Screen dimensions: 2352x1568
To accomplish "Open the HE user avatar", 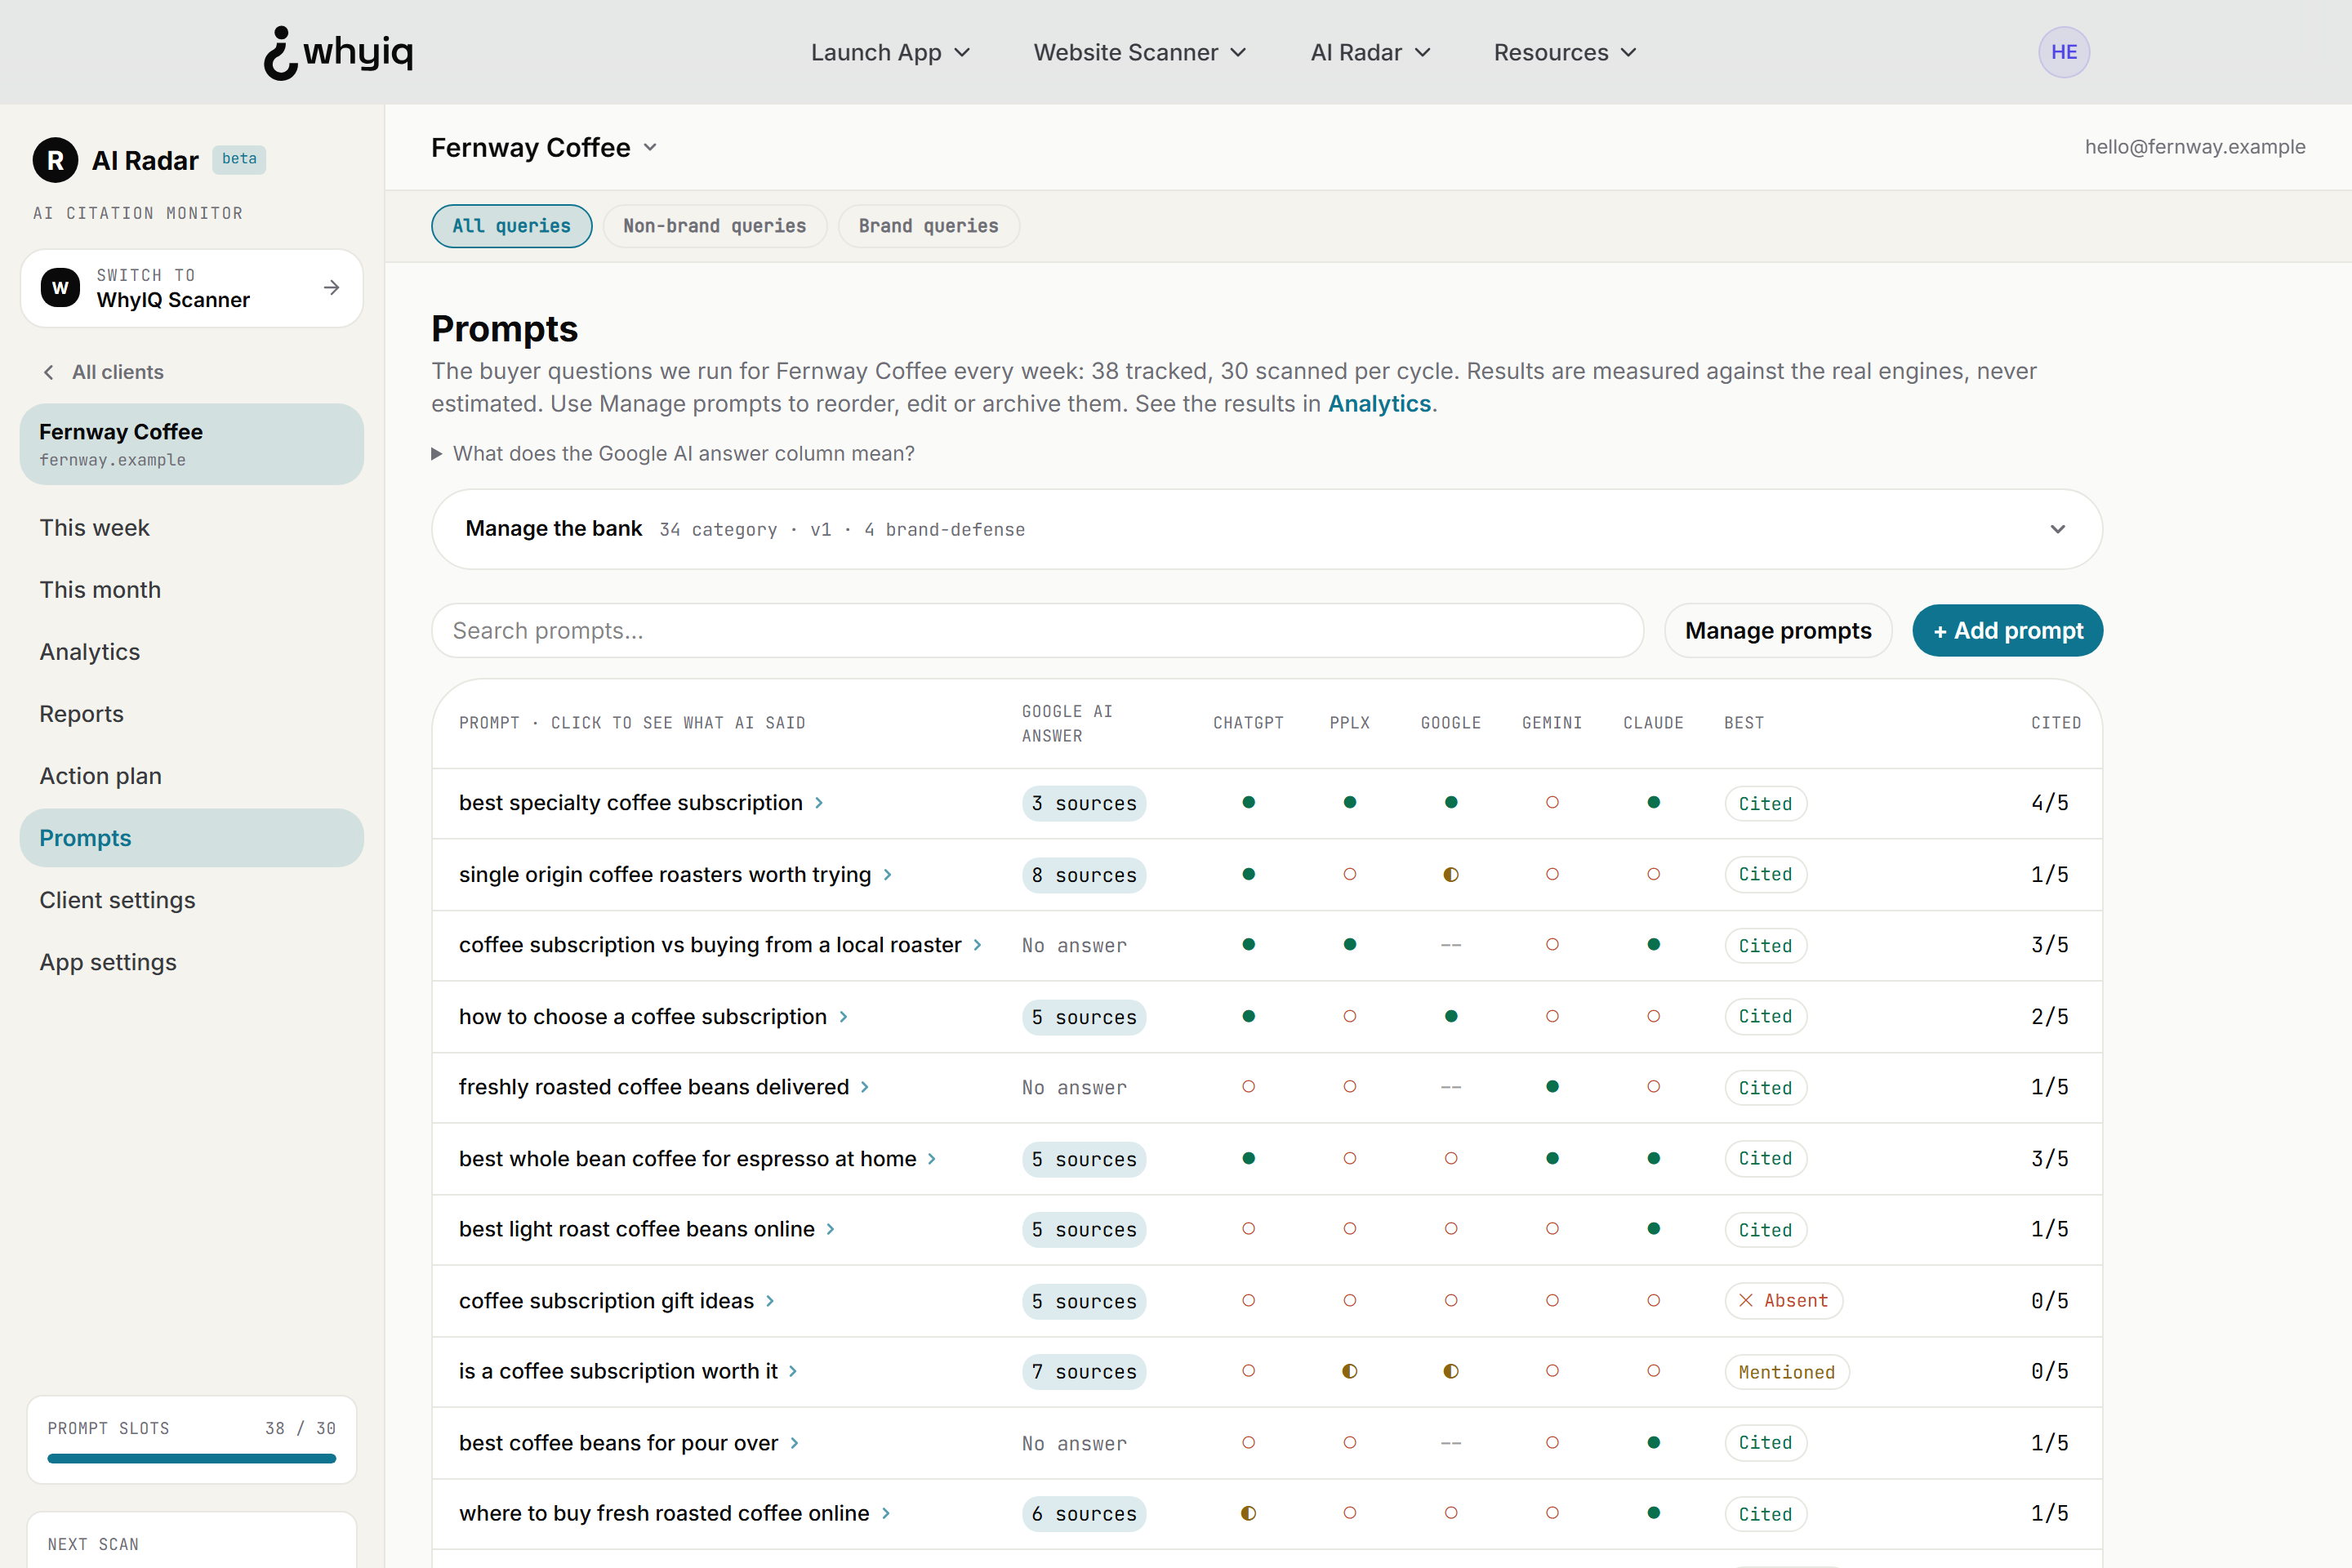I will 2063,52.
